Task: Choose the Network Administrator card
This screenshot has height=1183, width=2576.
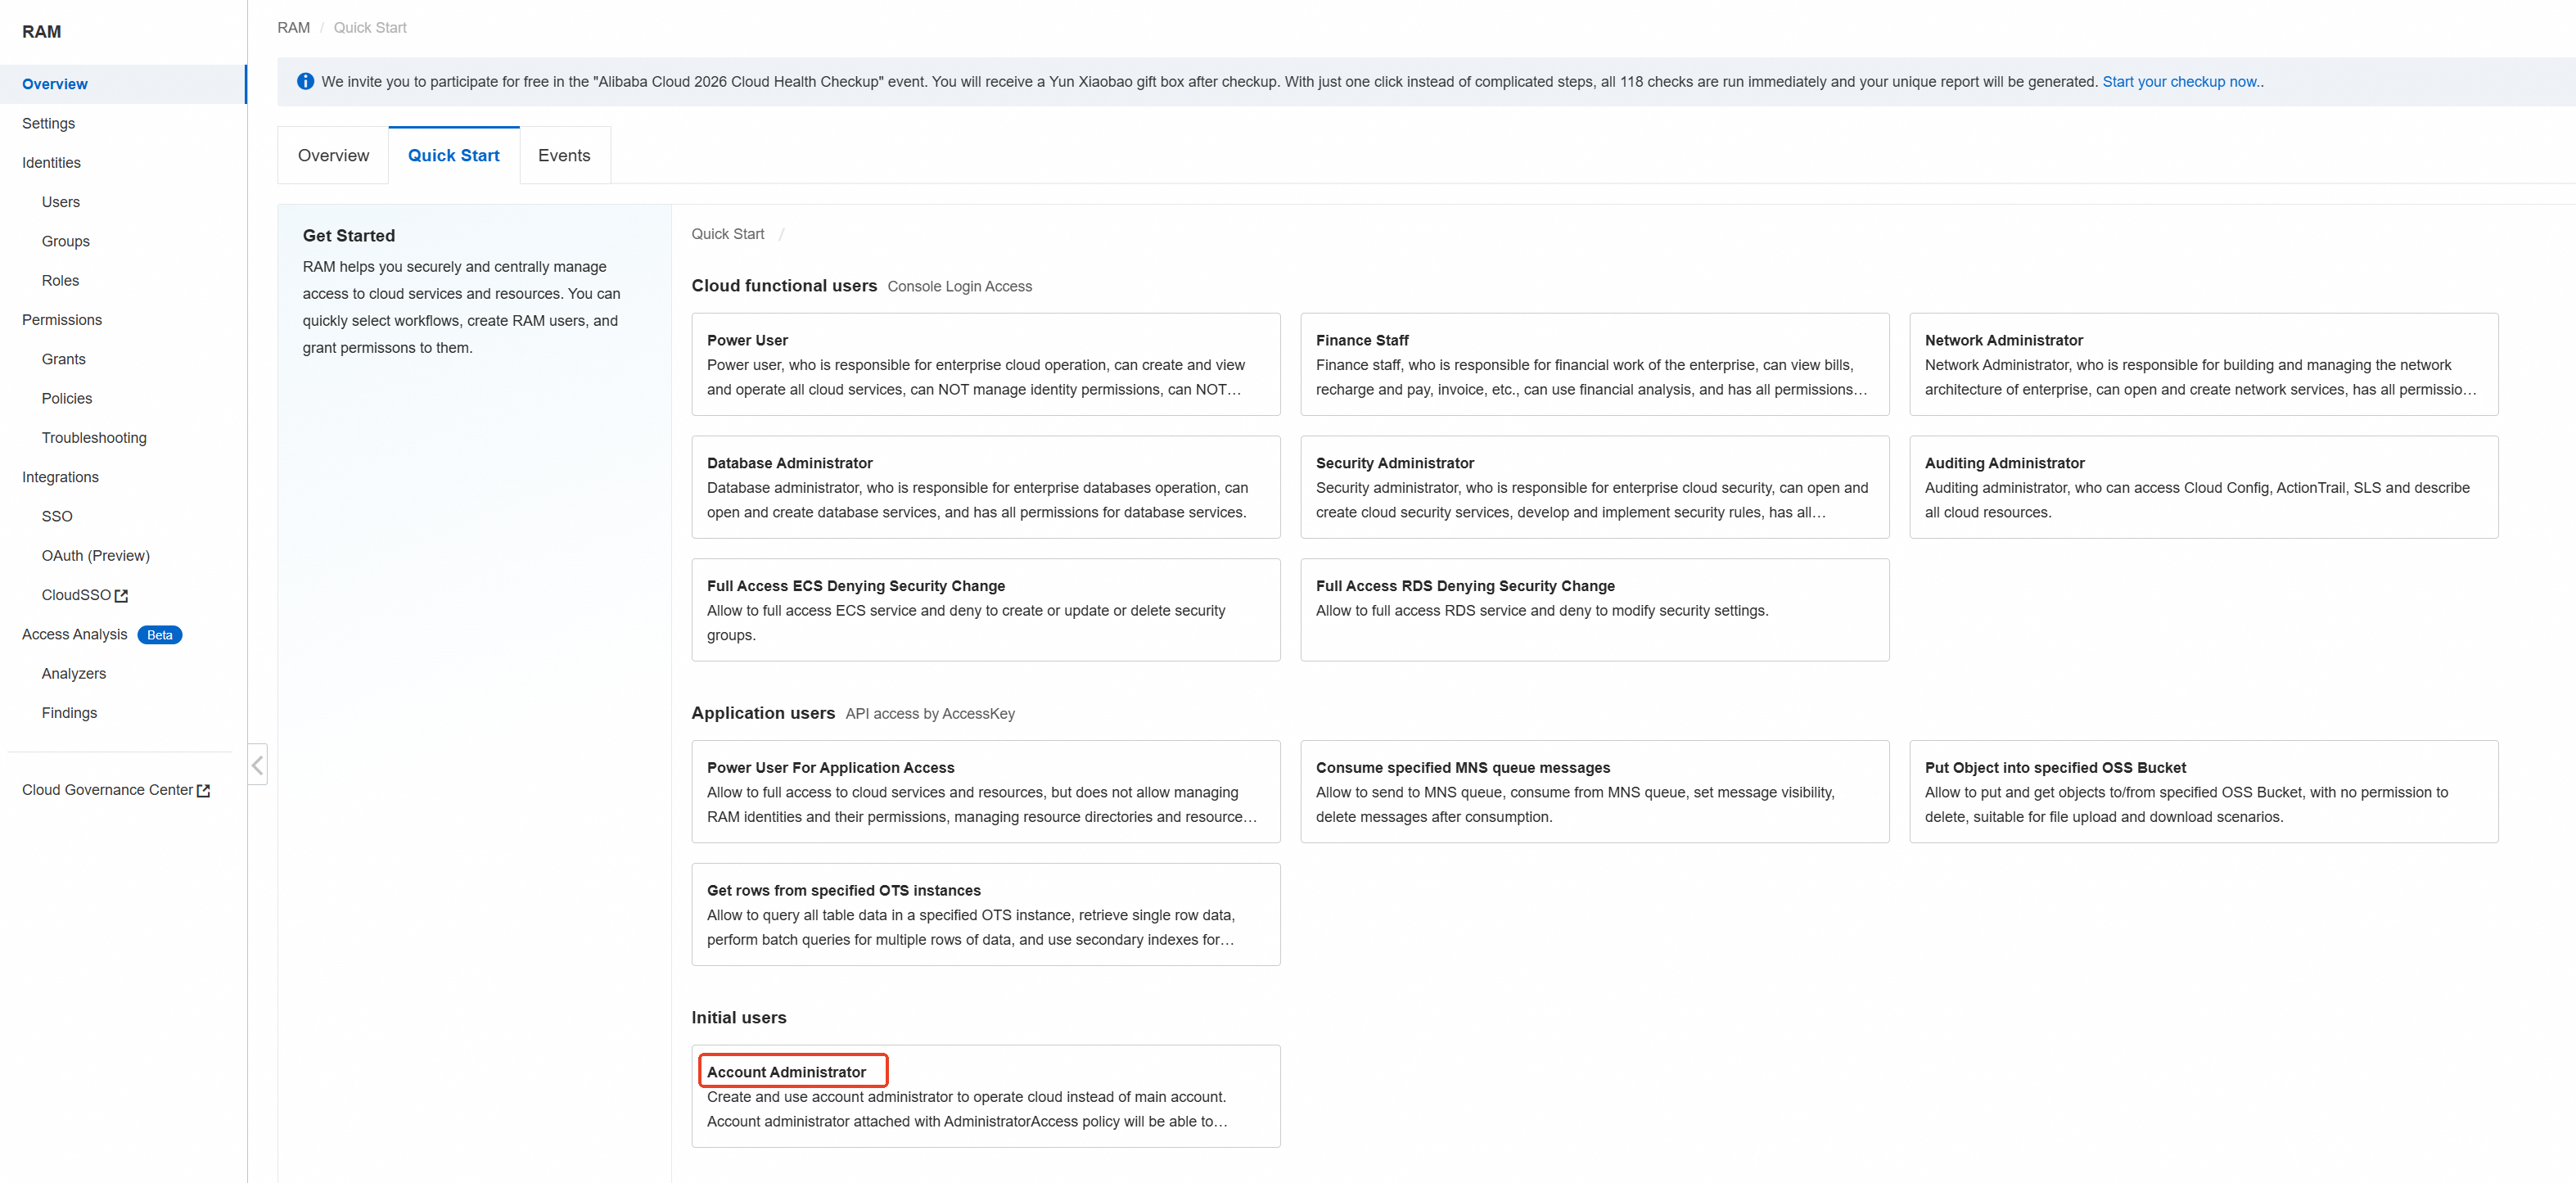Action: point(2203,364)
